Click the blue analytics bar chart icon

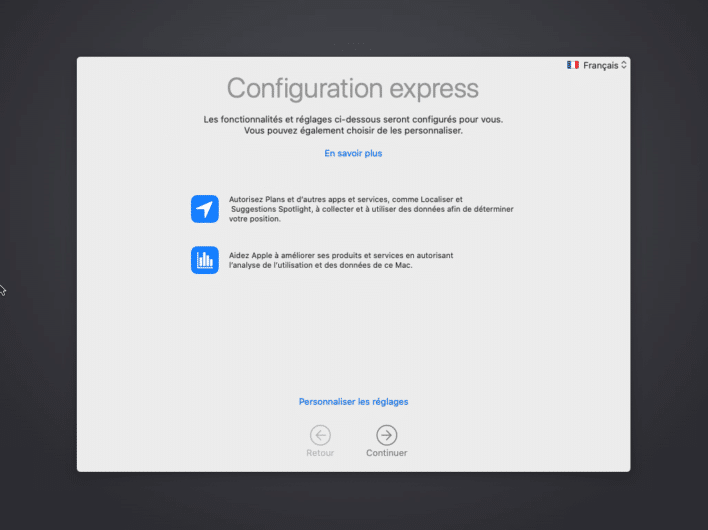click(205, 260)
